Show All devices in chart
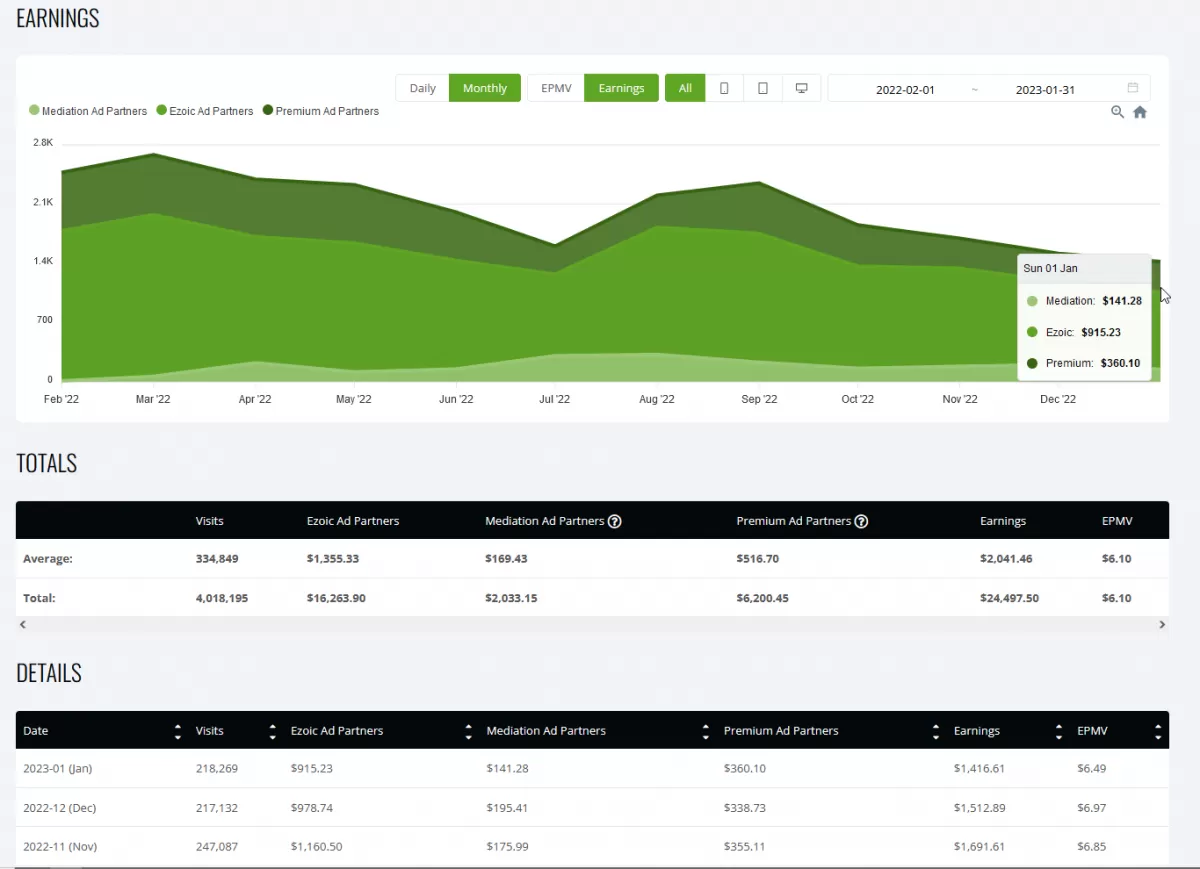The width and height of the screenshot is (1200, 869). coord(685,88)
